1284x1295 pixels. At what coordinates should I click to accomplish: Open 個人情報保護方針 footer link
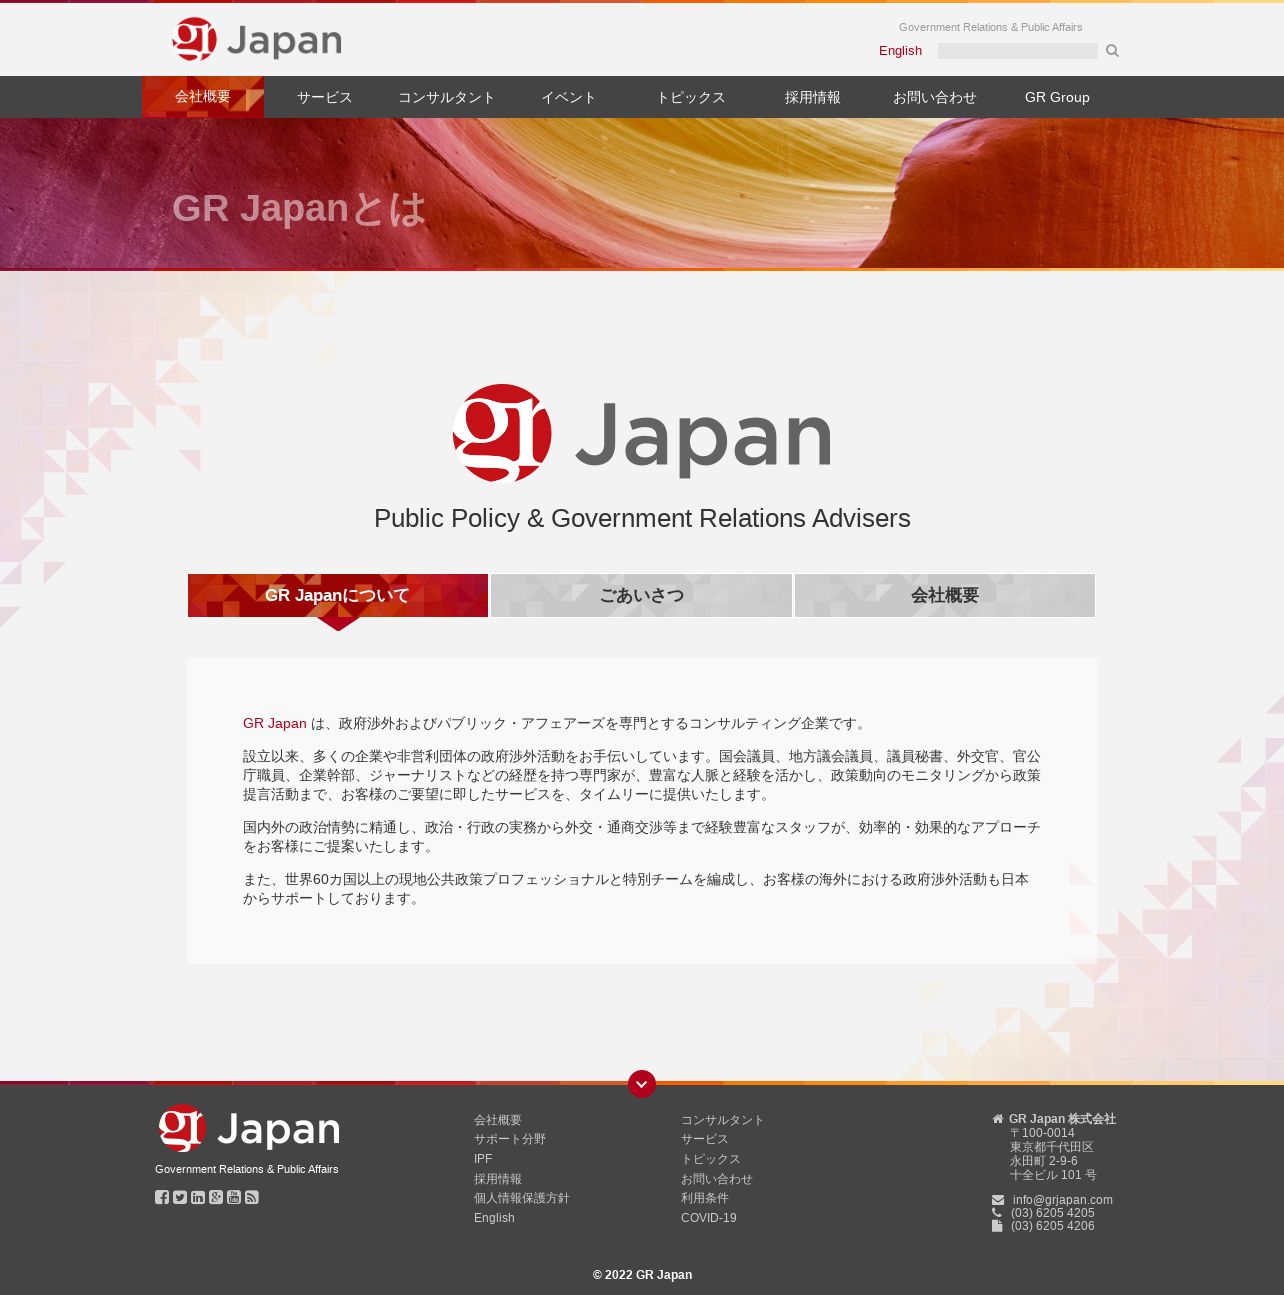pyautogui.click(x=521, y=1198)
